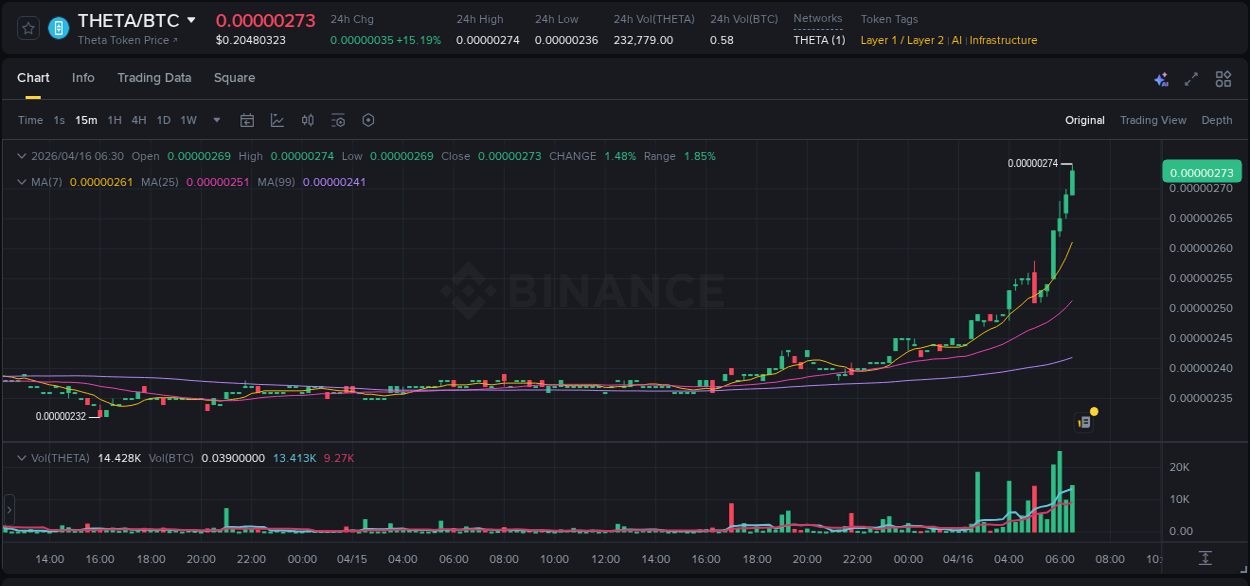The image size is (1250, 586).
Task: Switch to Original chart view
Action: (x=1085, y=120)
